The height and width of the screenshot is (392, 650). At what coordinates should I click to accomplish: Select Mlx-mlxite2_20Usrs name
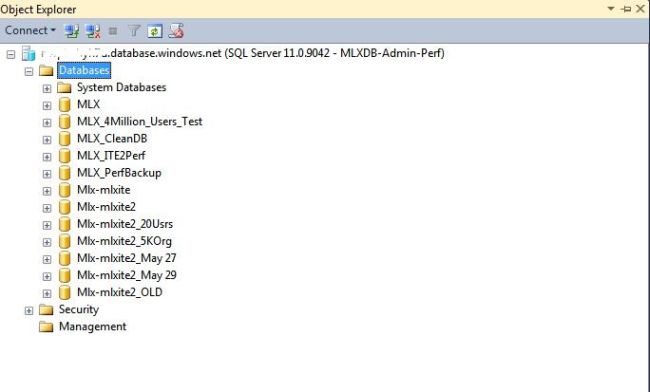(125, 224)
